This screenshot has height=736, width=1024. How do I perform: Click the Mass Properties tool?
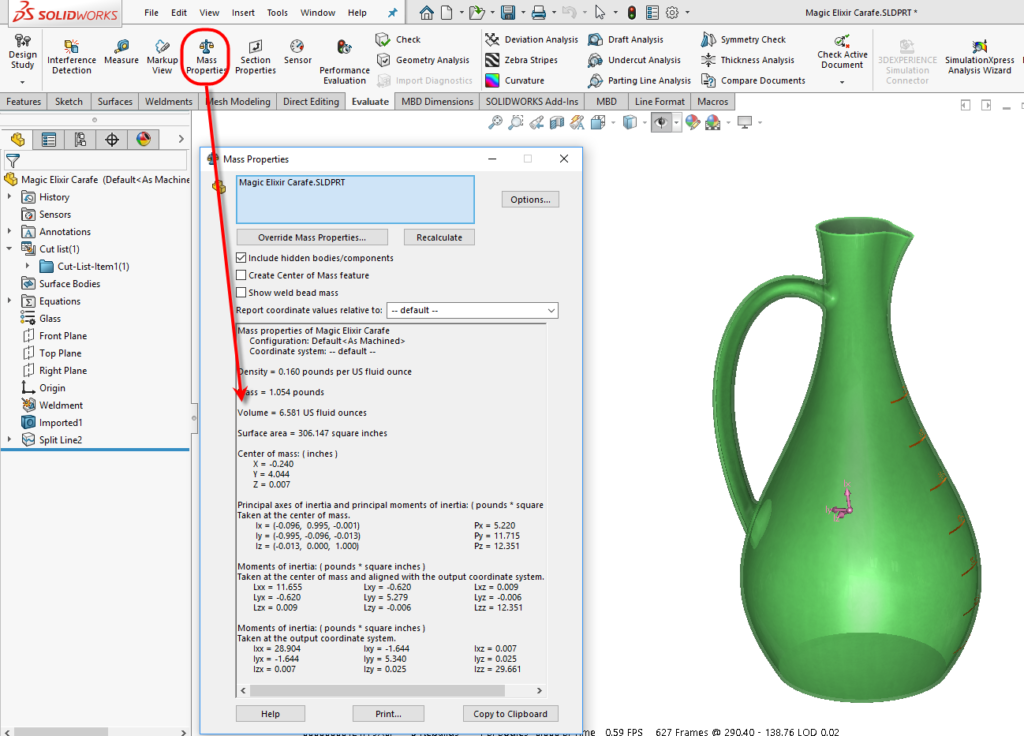point(206,56)
